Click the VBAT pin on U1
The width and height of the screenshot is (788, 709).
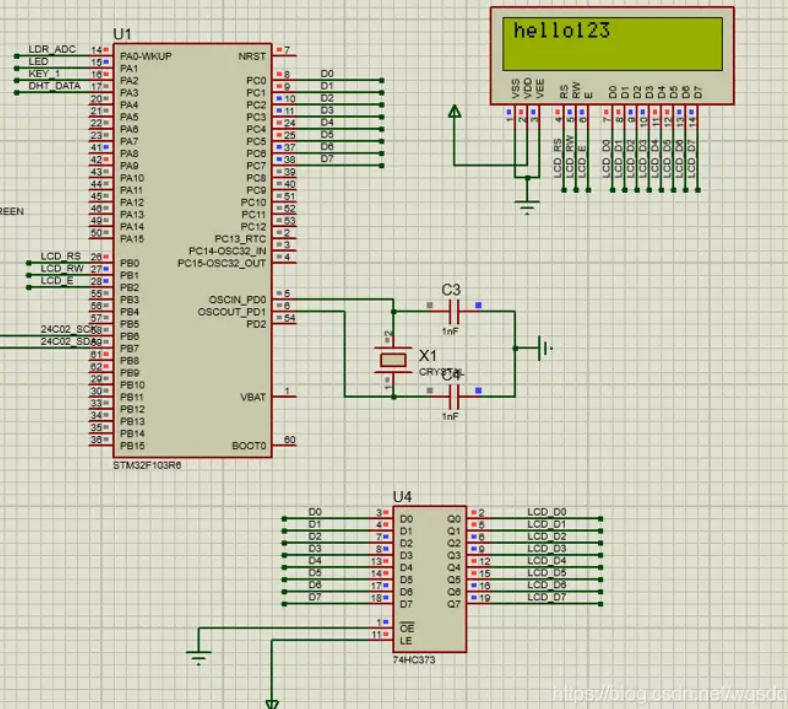tap(253, 397)
